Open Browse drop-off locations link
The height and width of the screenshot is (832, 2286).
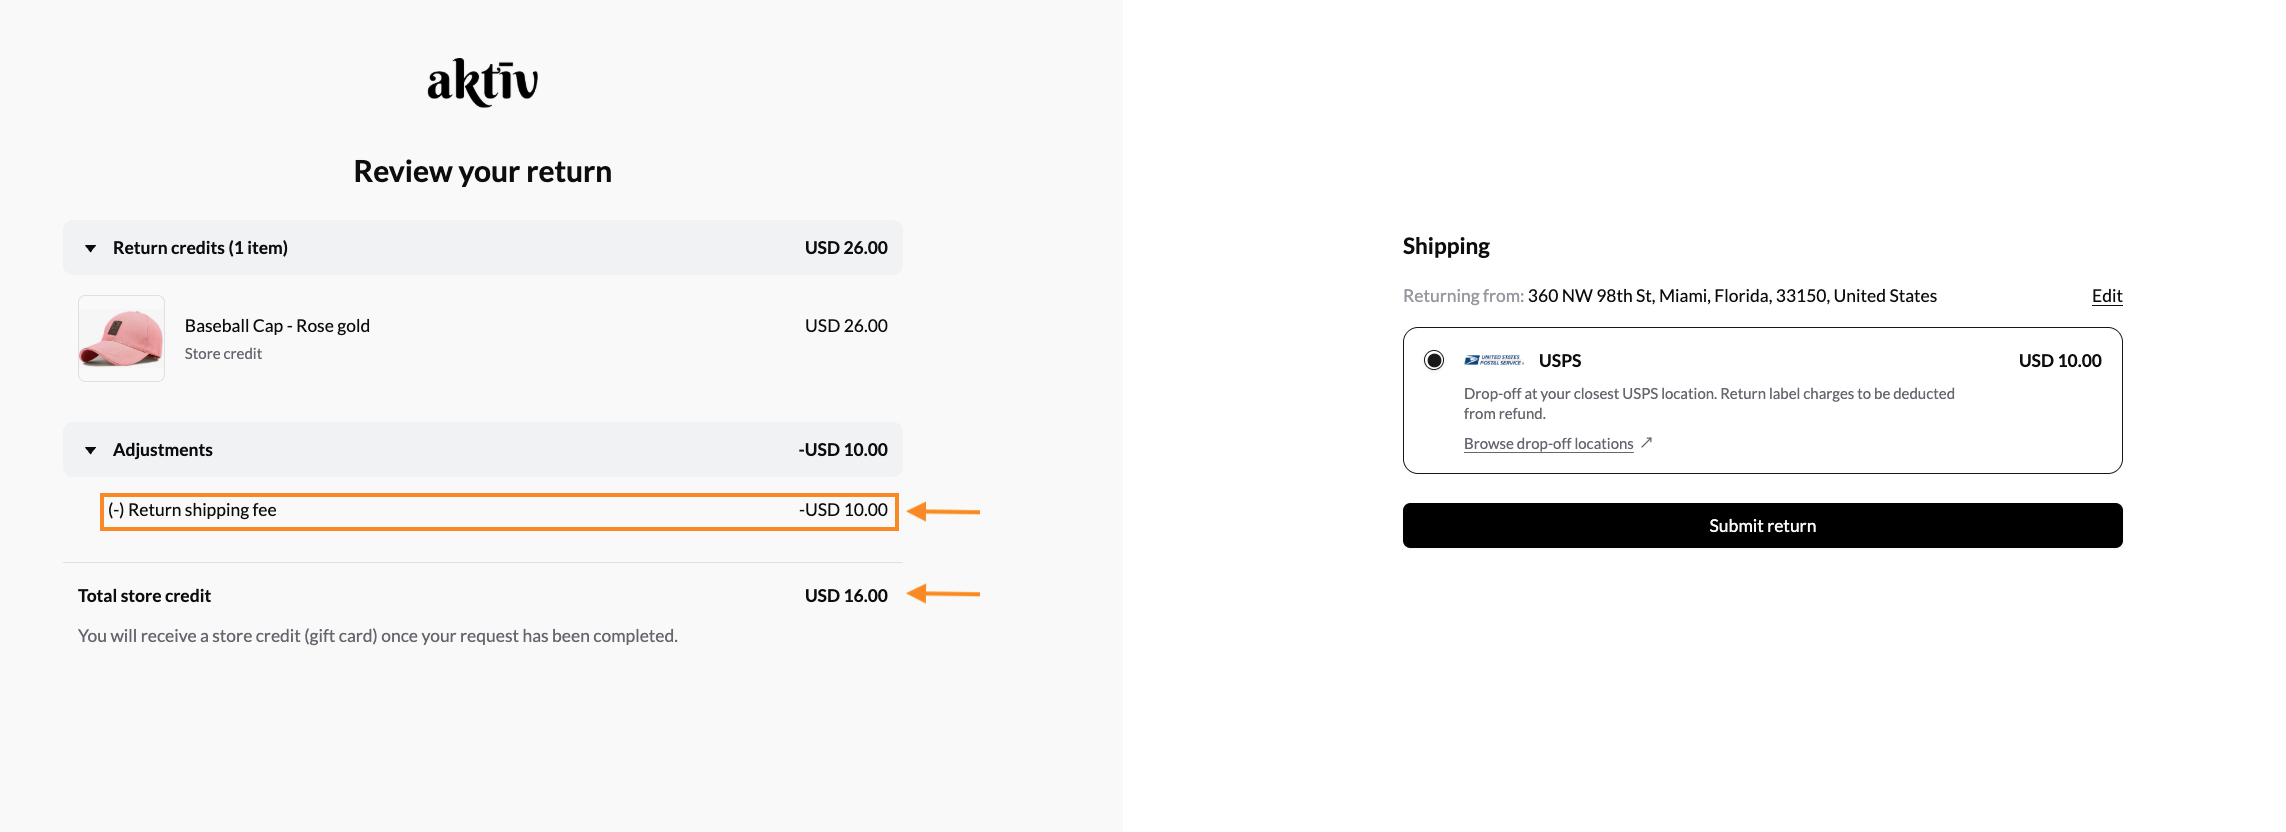[1548, 444]
